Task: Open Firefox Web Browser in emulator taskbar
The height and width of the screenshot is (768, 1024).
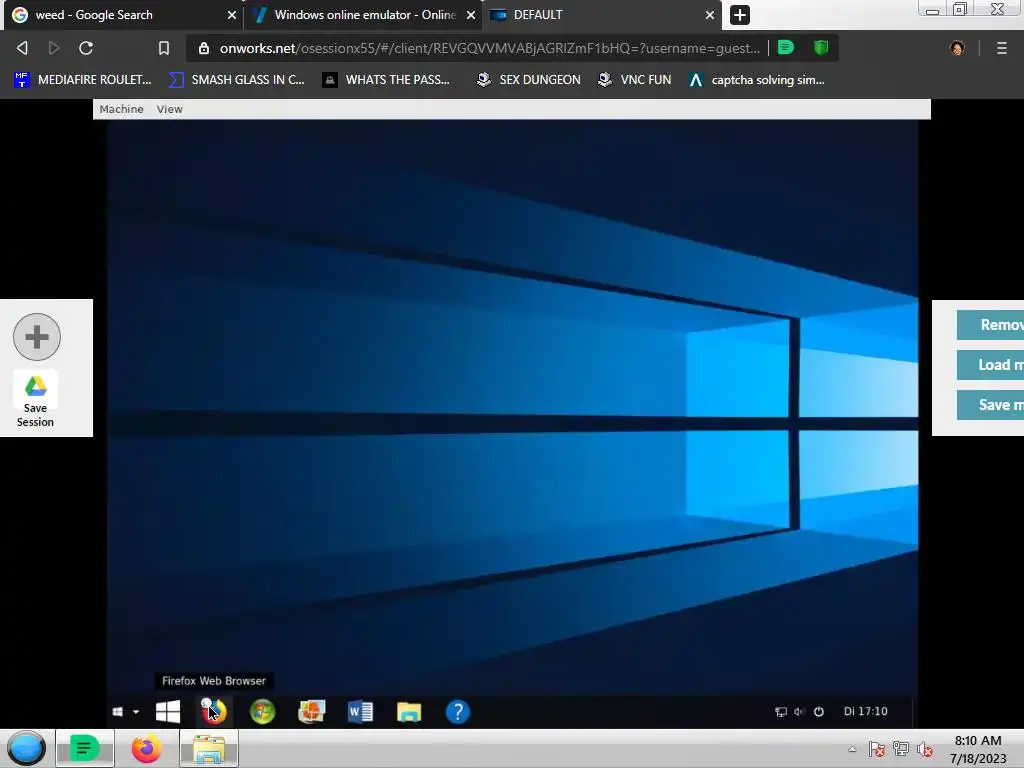Action: (x=214, y=711)
